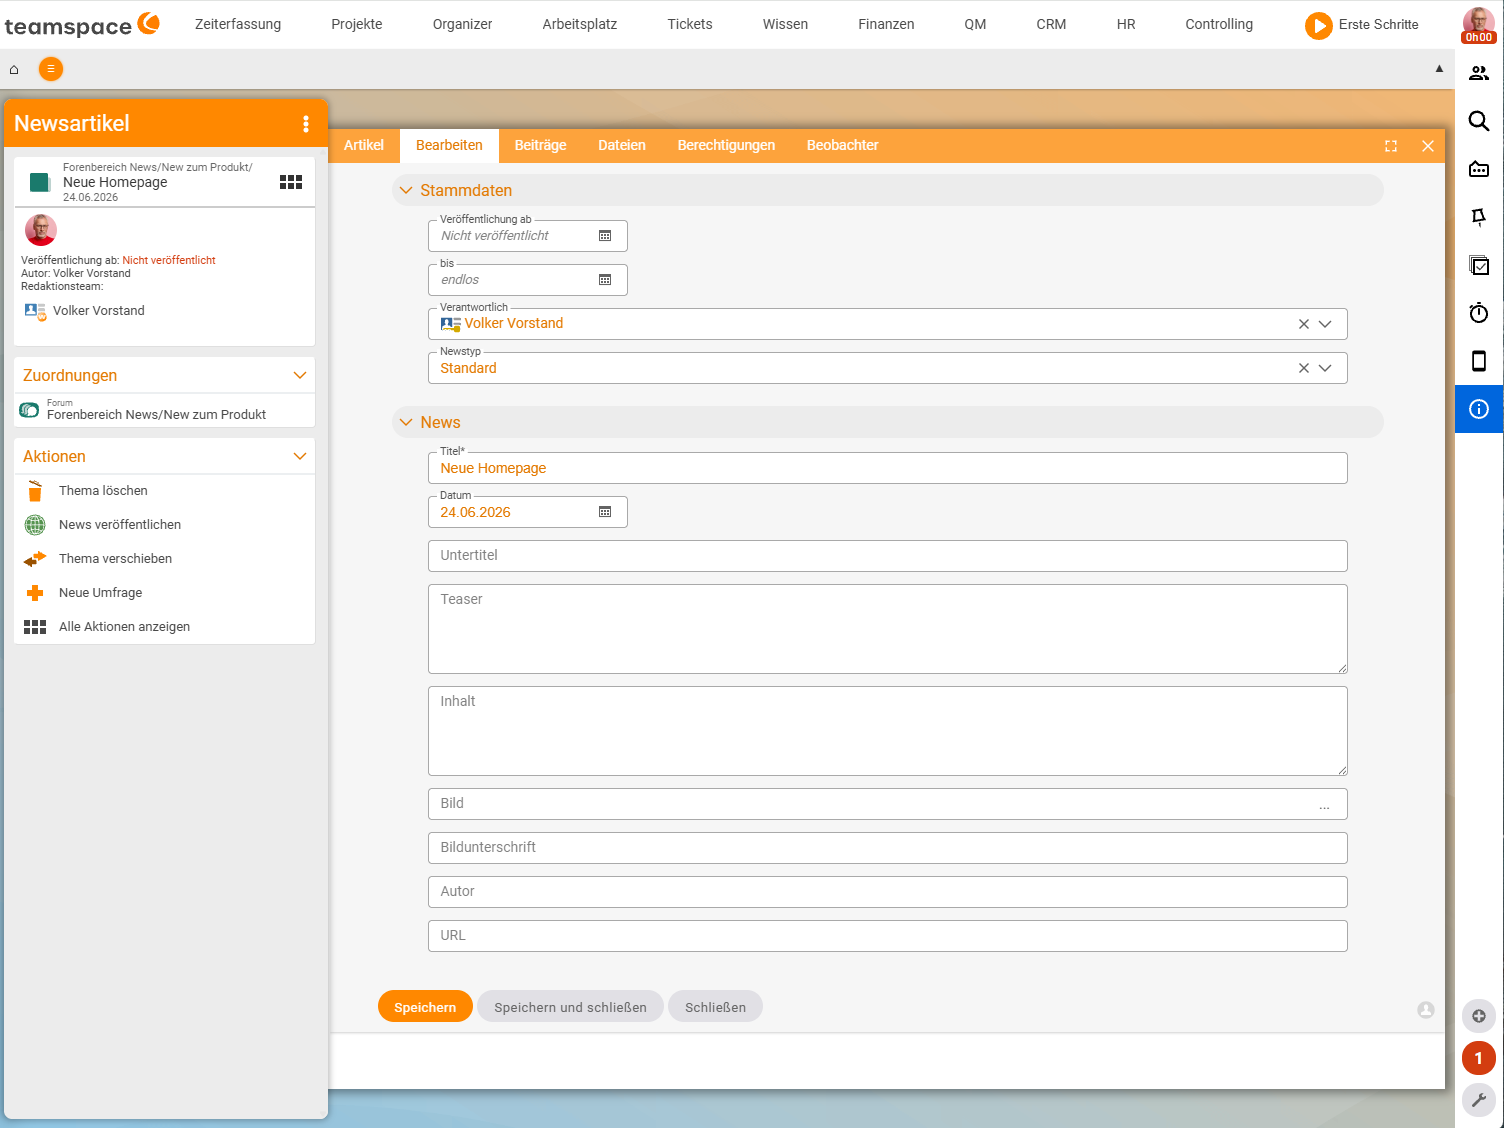Click the round plus button in right sidebar
The height and width of the screenshot is (1128, 1504).
(1479, 1016)
